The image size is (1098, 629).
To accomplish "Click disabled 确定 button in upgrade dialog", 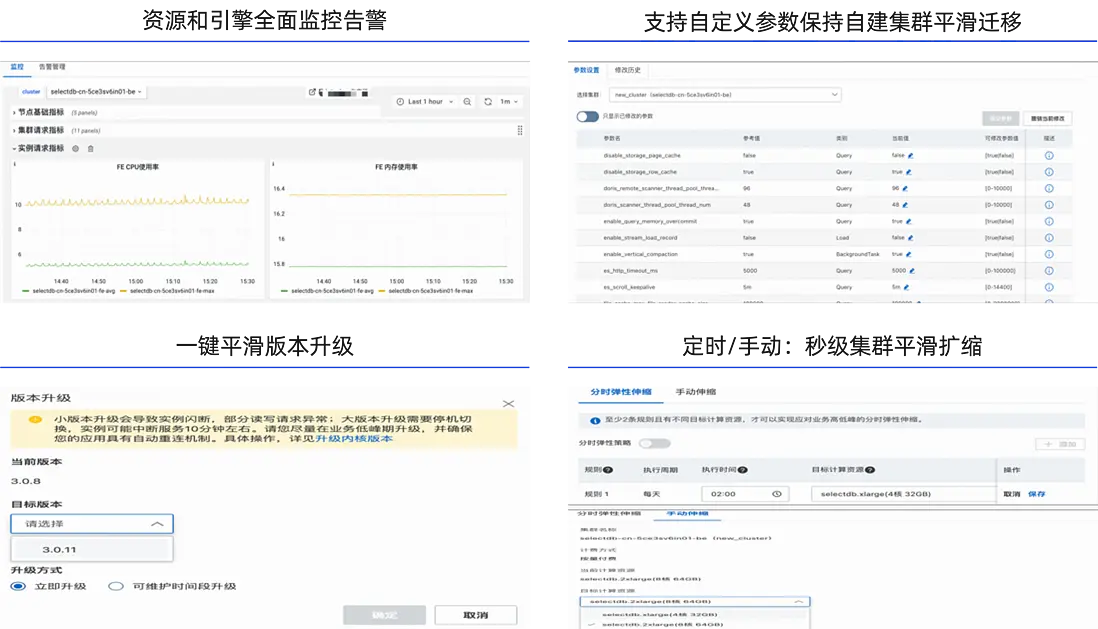I will point(384,615).
